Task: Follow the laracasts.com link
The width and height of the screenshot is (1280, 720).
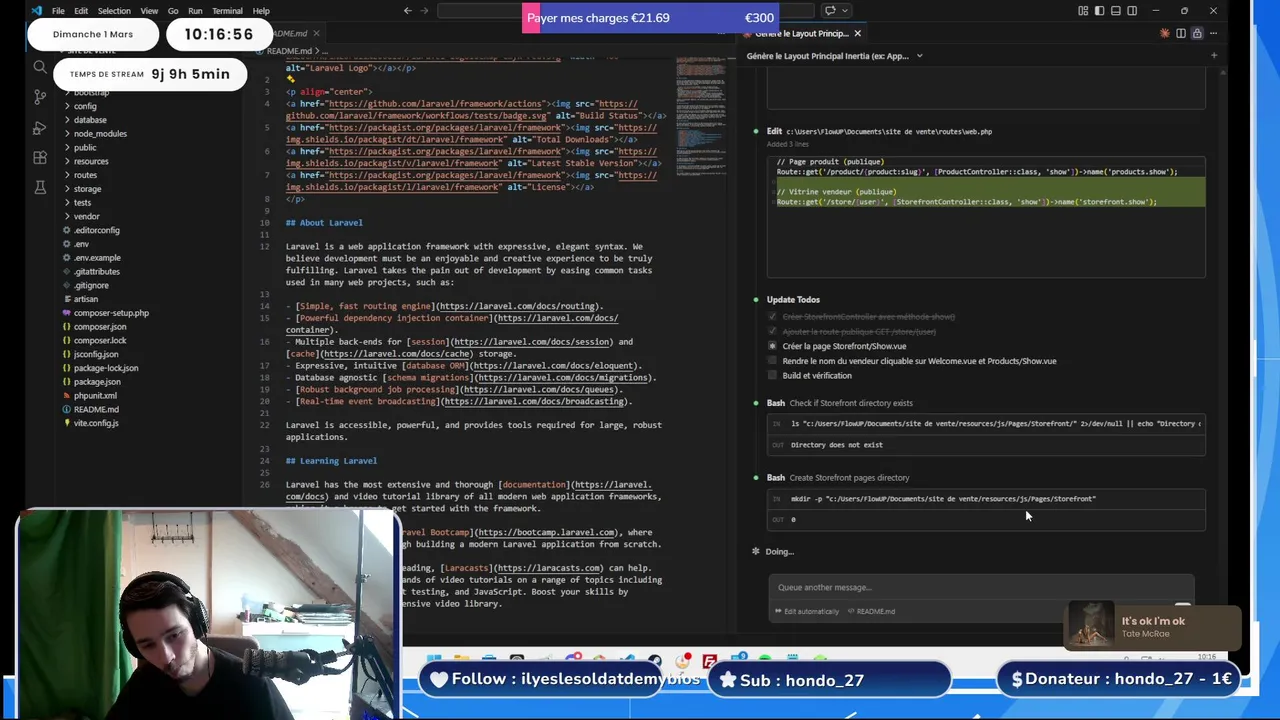Action: coord(549,568)
